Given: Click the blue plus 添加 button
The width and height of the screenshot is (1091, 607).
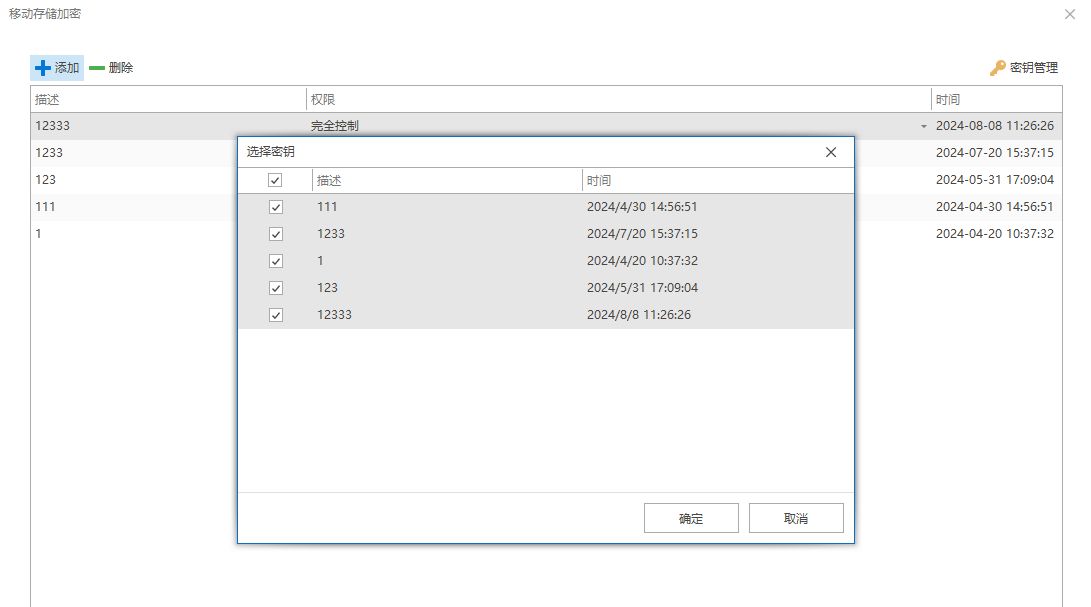Looking at the screenshot, I should point(57,68).
